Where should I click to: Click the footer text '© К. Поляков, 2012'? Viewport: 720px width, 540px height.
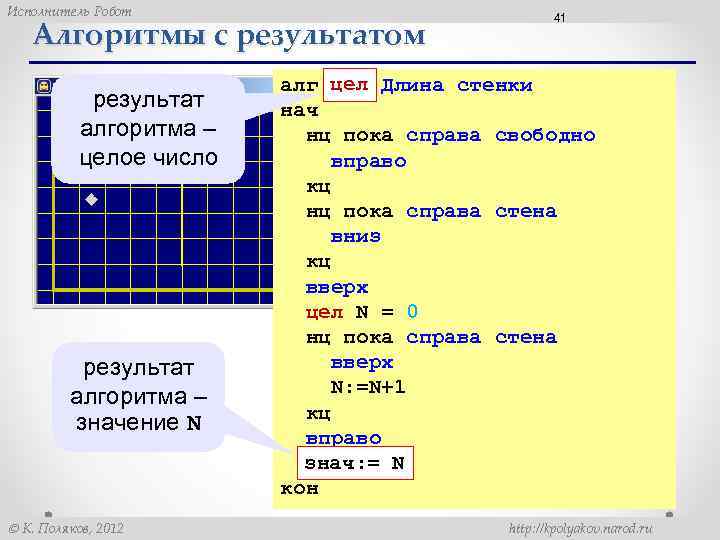67,529
